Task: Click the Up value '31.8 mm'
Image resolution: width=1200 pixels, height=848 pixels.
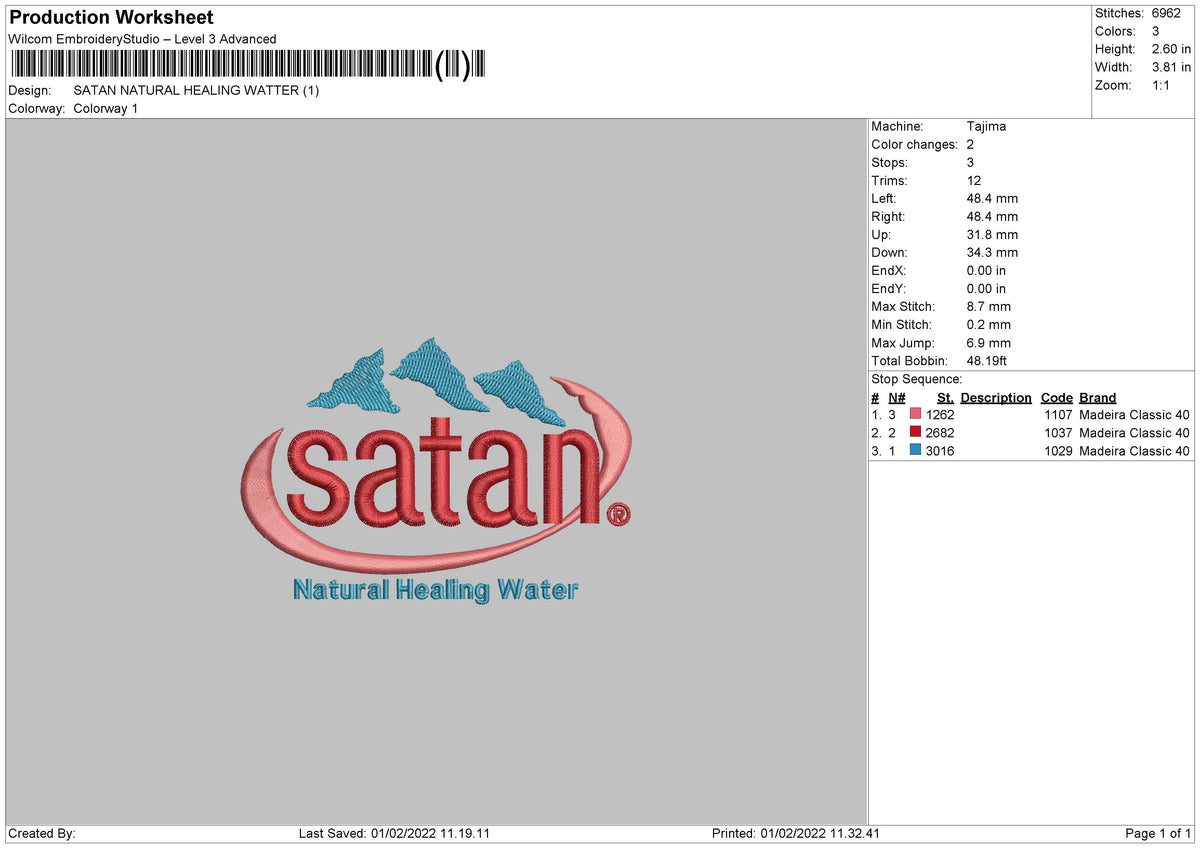Action: [x=992, y=235]
